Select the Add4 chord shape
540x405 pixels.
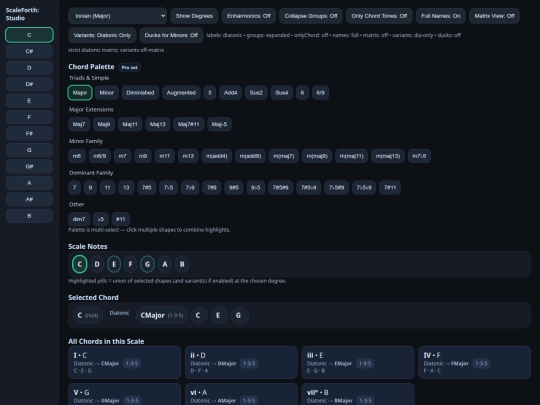click(230, 93)
